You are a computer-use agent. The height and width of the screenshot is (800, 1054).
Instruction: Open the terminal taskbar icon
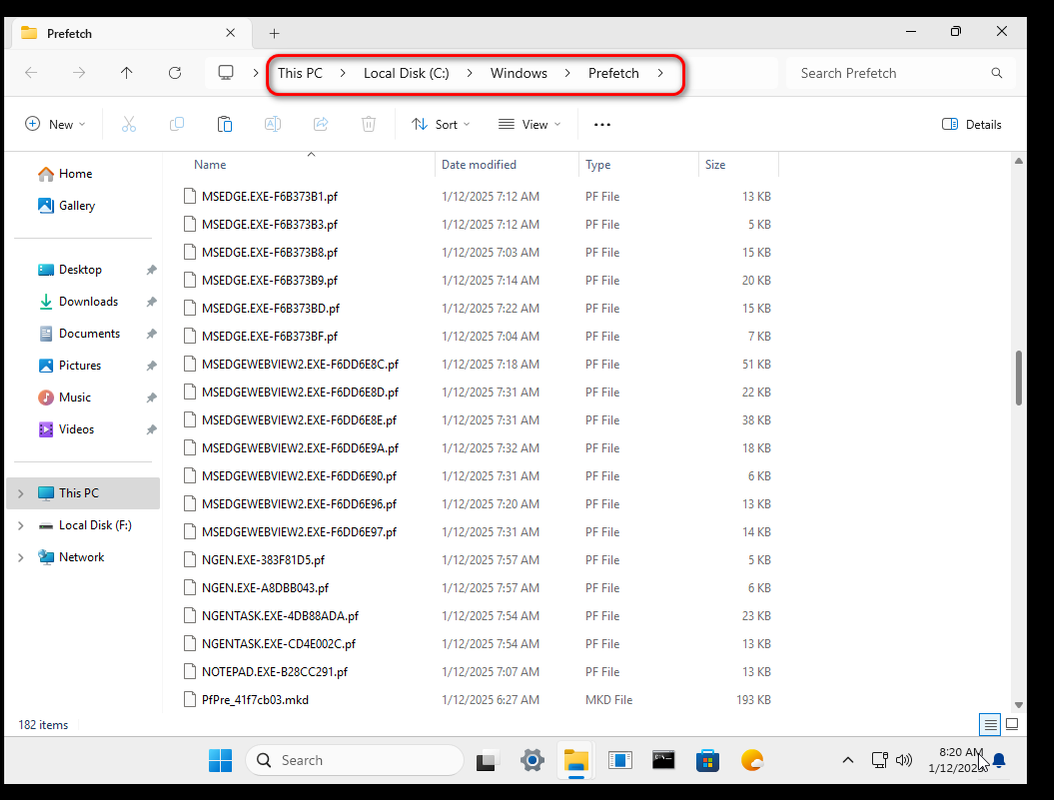pyautogui.click(x=663, y=760)
